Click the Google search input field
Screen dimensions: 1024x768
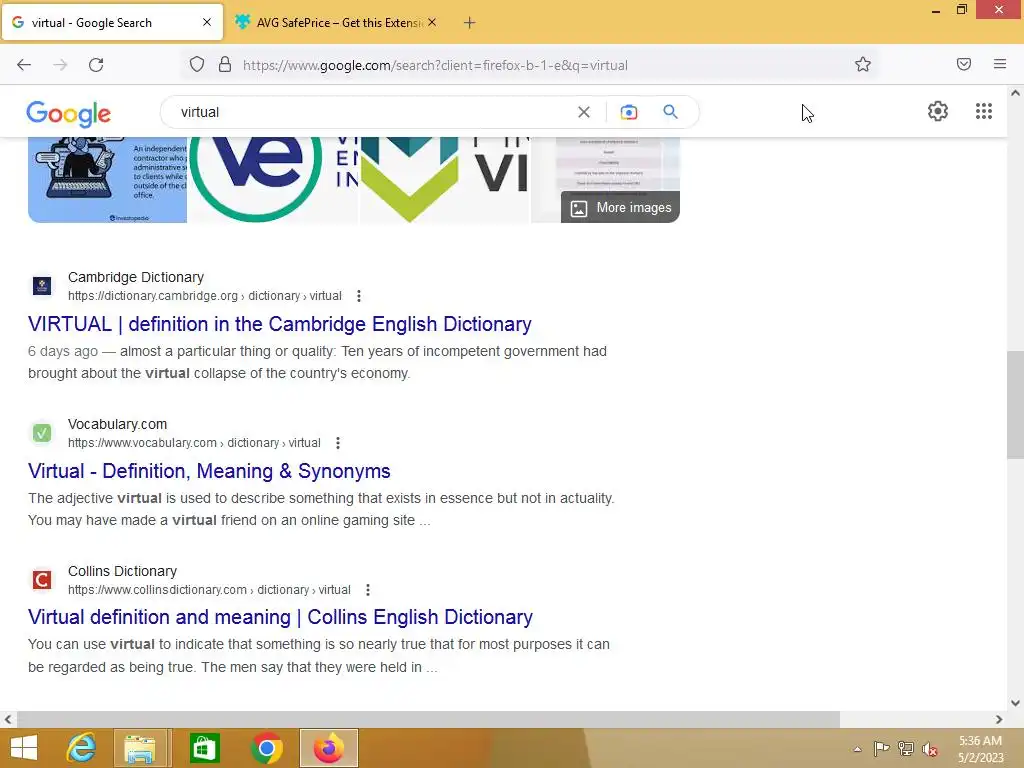click(376, 112)
